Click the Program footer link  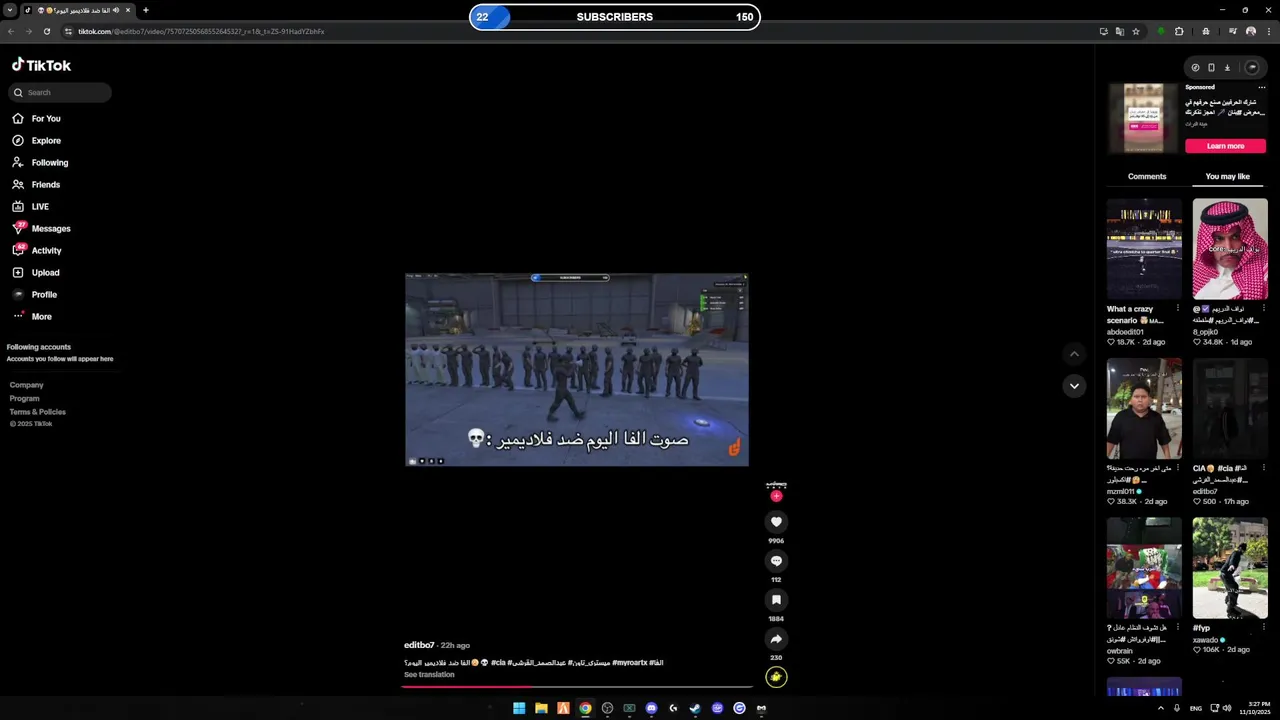[x=25, y=398]
